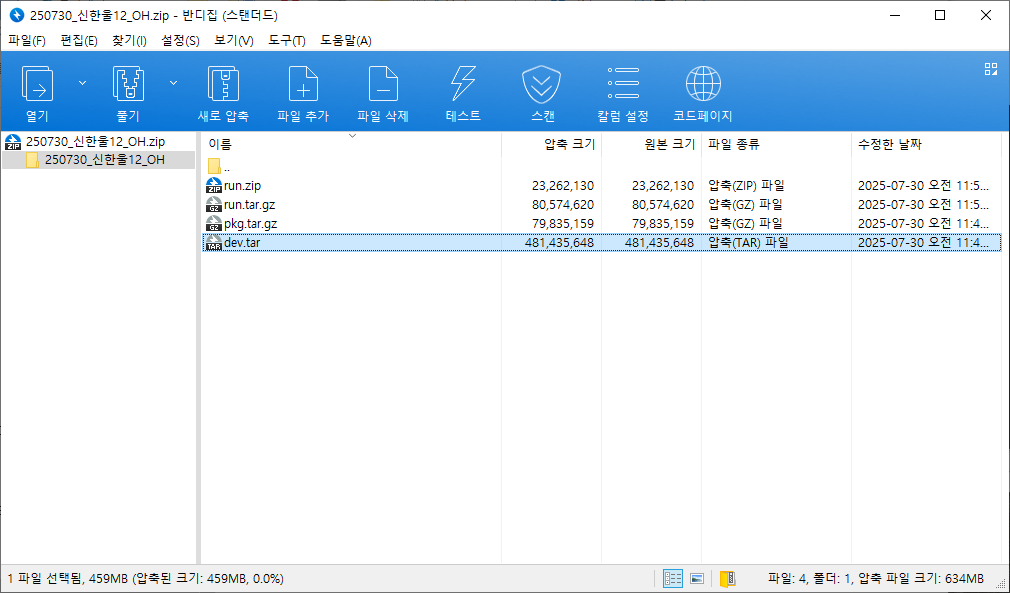Sort by 수정한 날짜 column header
The width and height of the screenshot is (1010, 593).
pos(889,144)
